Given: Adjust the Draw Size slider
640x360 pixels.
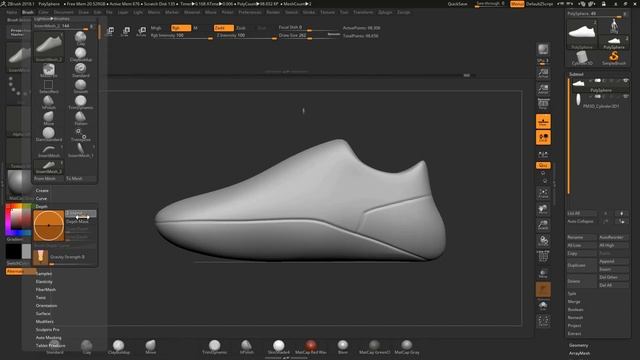Looking at the screenshot, I should tap(309, 36).
